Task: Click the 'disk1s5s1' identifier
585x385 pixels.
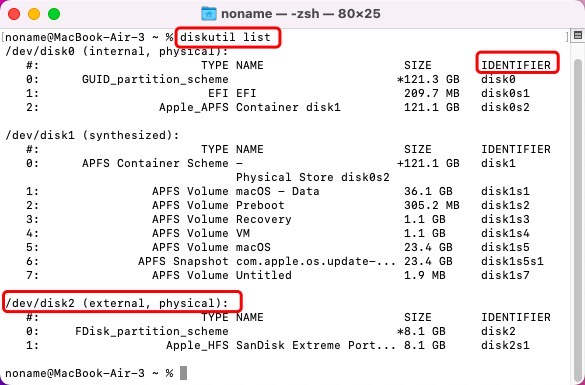Action: click(x=512, y=261)
